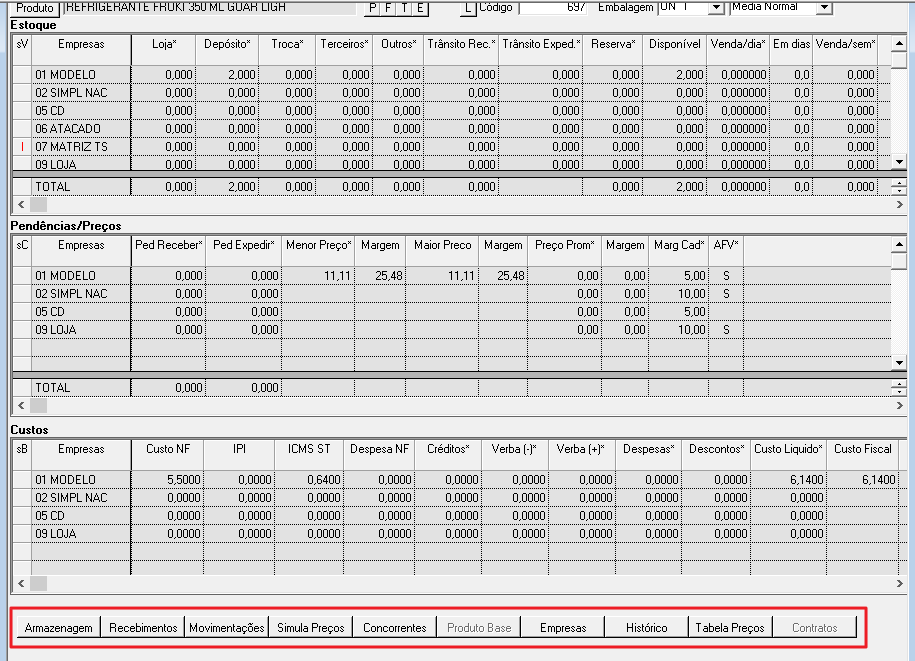Click Simula Preços button
Image resolution: width=915 pixels, height=661 pixels.
pyautogui.click(x=311, y=628)
